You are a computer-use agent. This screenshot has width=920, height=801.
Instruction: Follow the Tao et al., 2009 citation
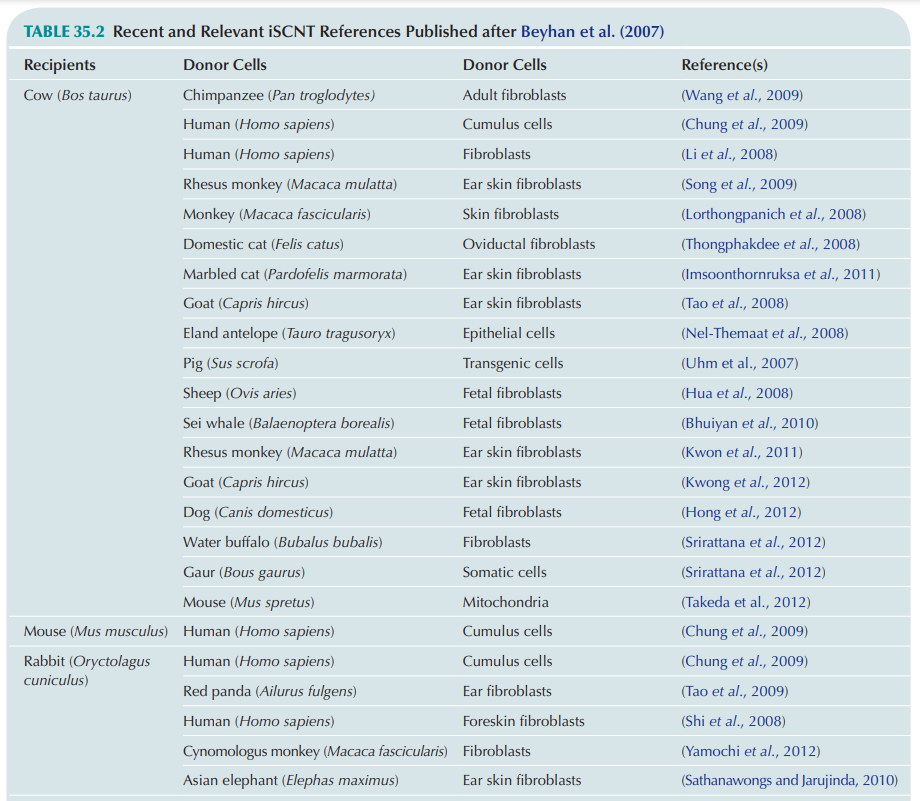[x=735, y=691]
